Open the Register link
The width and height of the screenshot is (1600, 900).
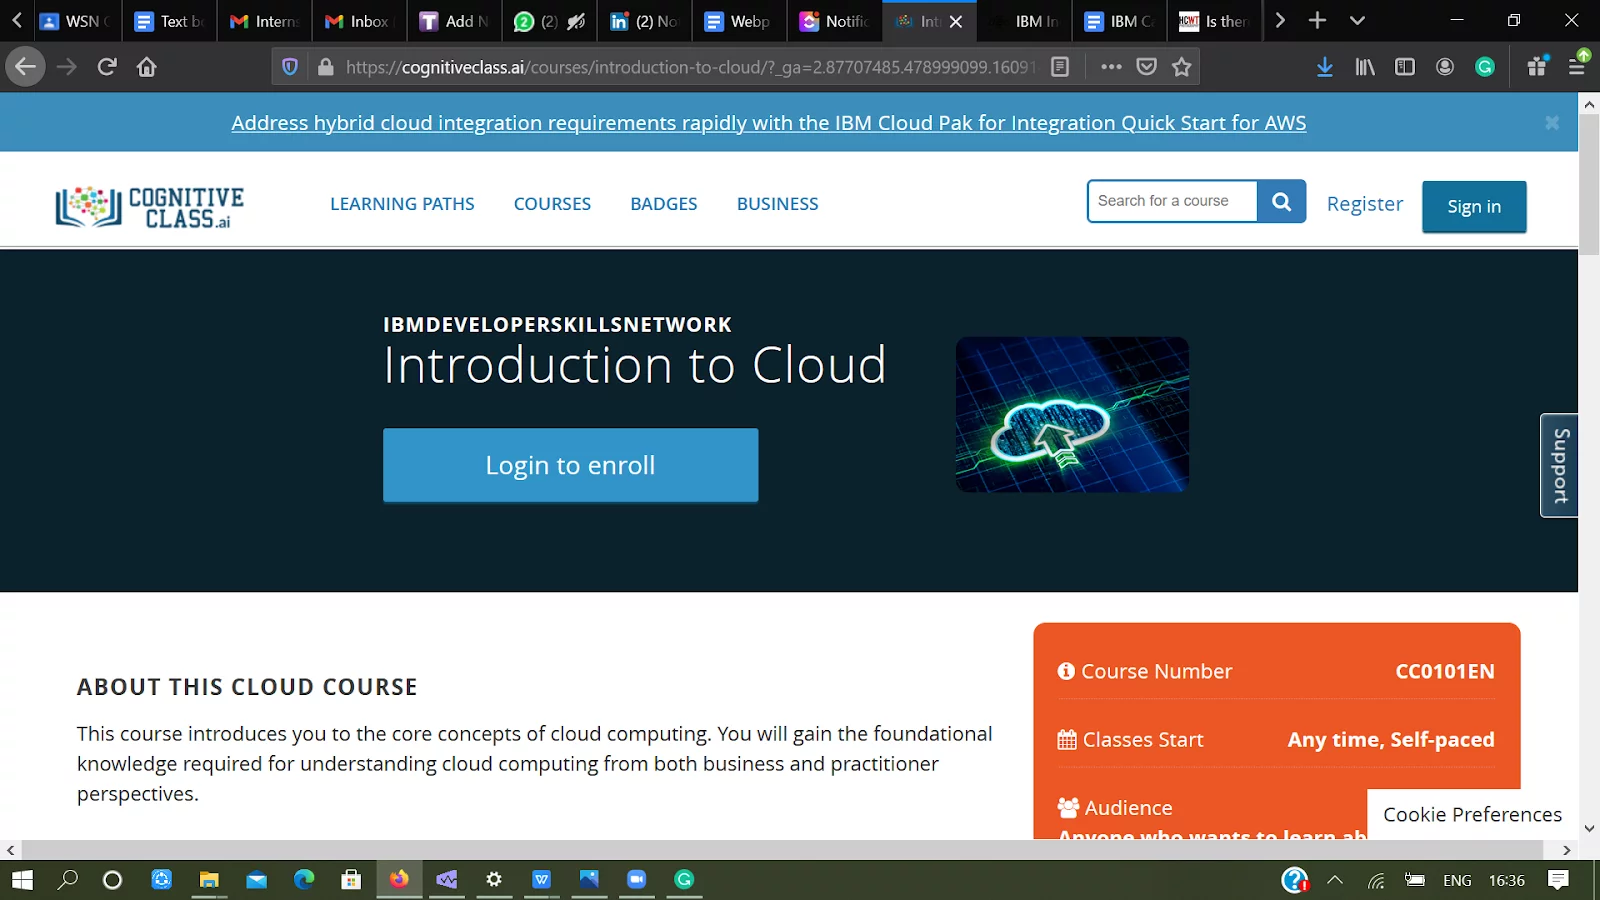coord(1365,204)
